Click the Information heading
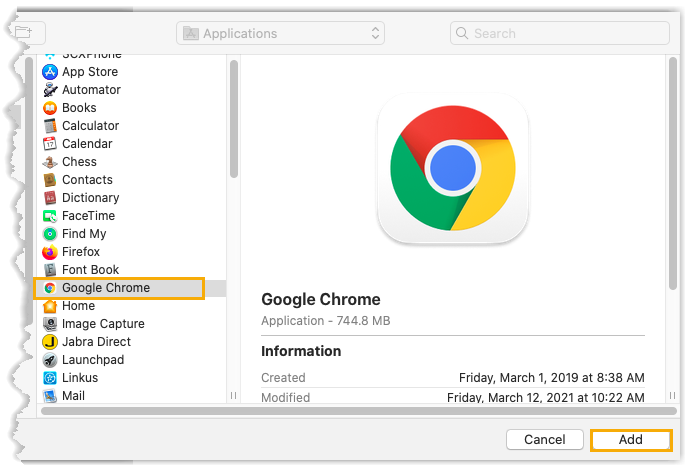The height and width of the screenshot is (472, 686). coord(301,351)
